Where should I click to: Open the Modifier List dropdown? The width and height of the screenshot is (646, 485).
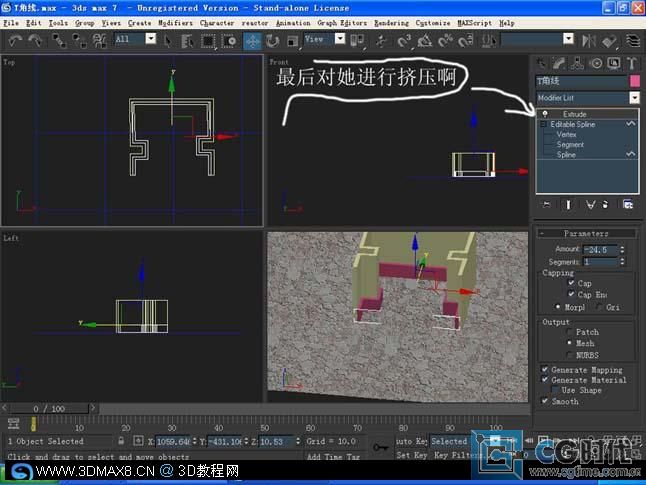(634, 98)
